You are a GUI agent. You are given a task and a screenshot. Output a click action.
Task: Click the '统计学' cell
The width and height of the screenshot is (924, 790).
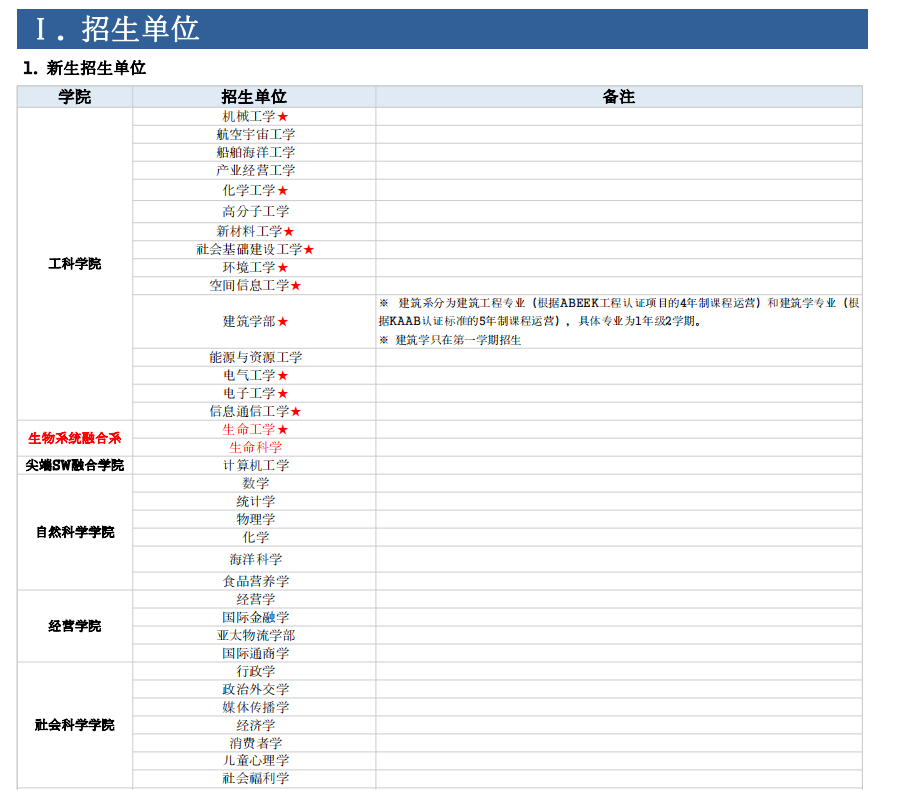click(x=254, y=501)
